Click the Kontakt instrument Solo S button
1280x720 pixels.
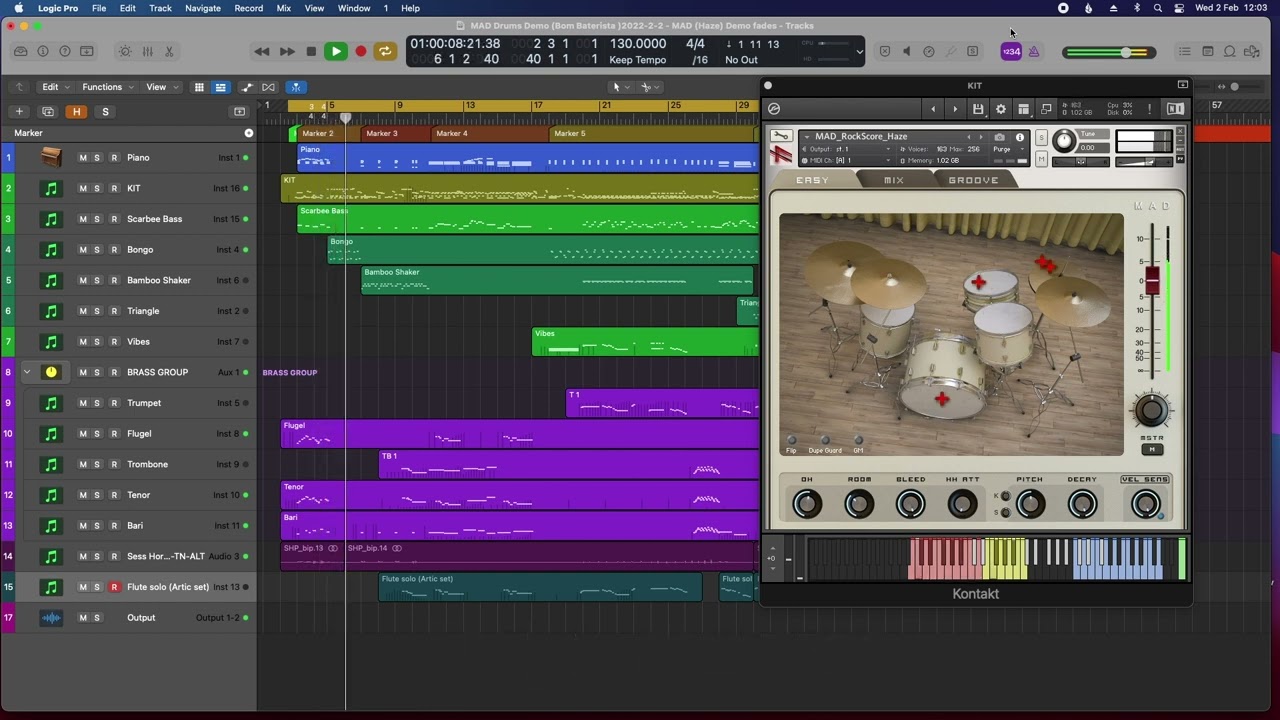click(1042, 137)
